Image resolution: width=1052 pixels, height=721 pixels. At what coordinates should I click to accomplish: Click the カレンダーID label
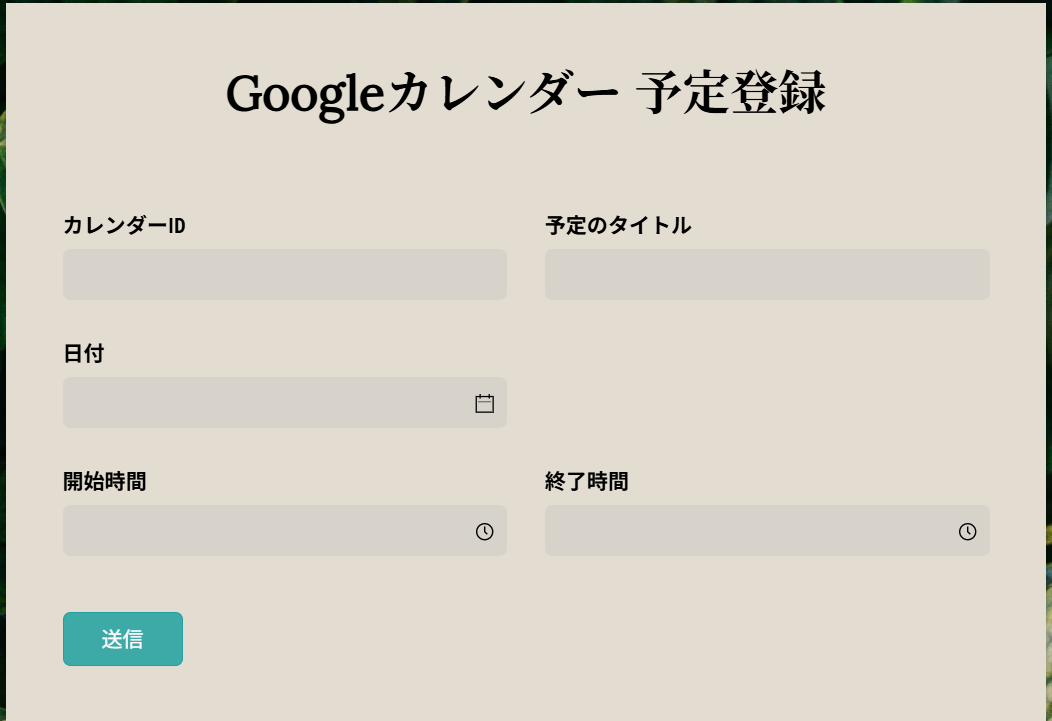pos(124,225)
